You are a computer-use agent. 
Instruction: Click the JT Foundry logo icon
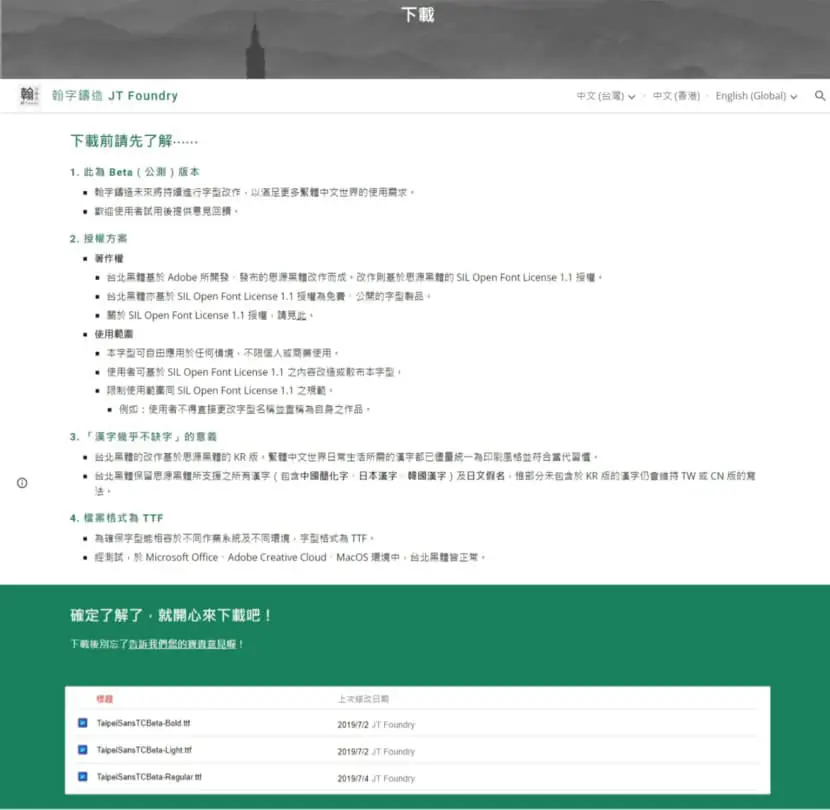point(29,96)
